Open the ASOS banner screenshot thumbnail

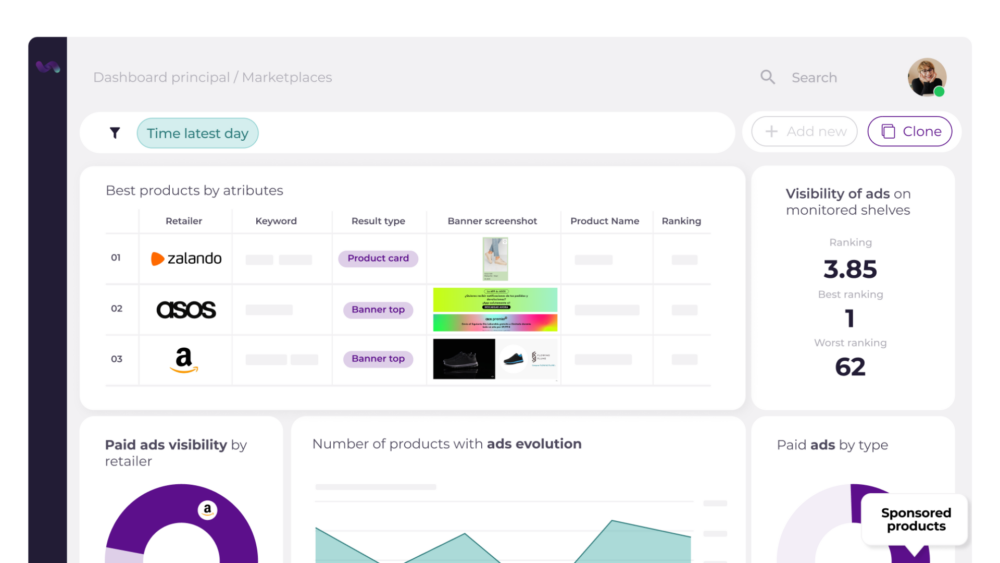click(495, 309)
